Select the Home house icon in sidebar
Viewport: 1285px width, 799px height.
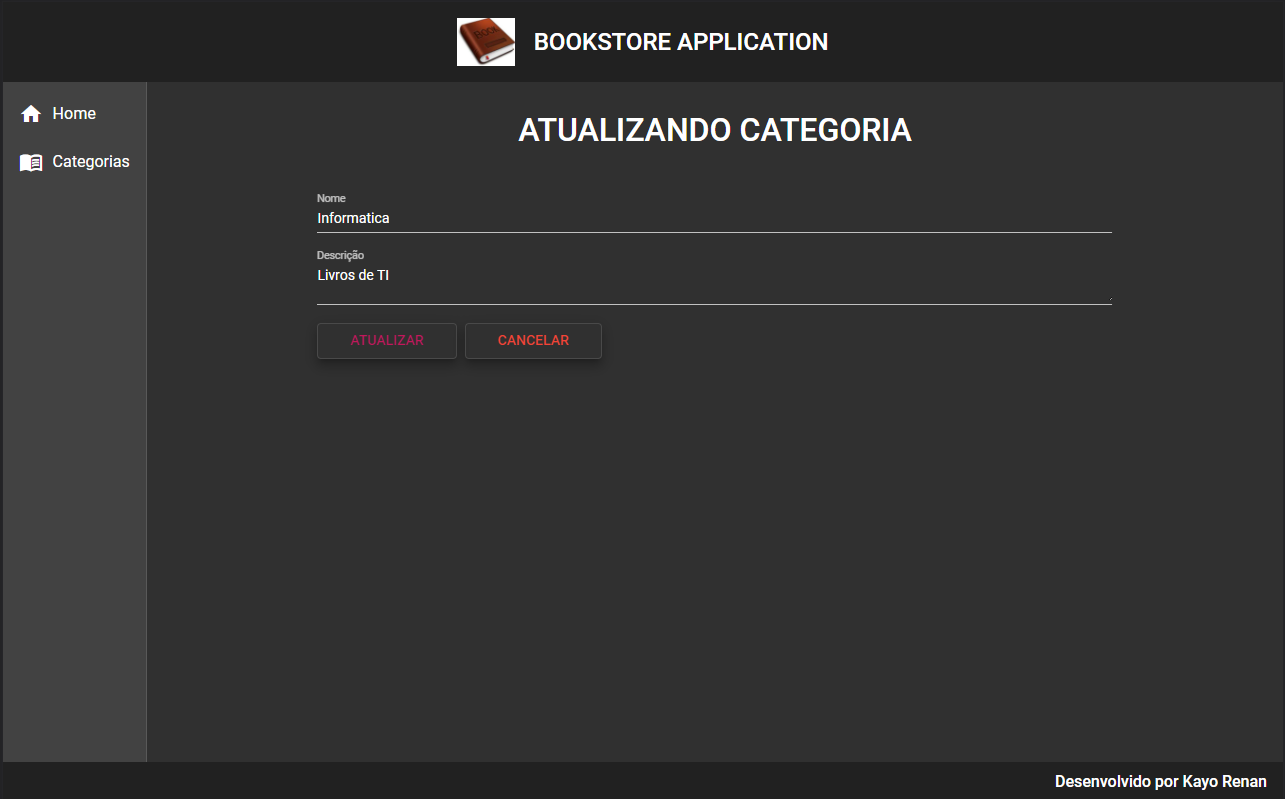(x=30, y=113)
